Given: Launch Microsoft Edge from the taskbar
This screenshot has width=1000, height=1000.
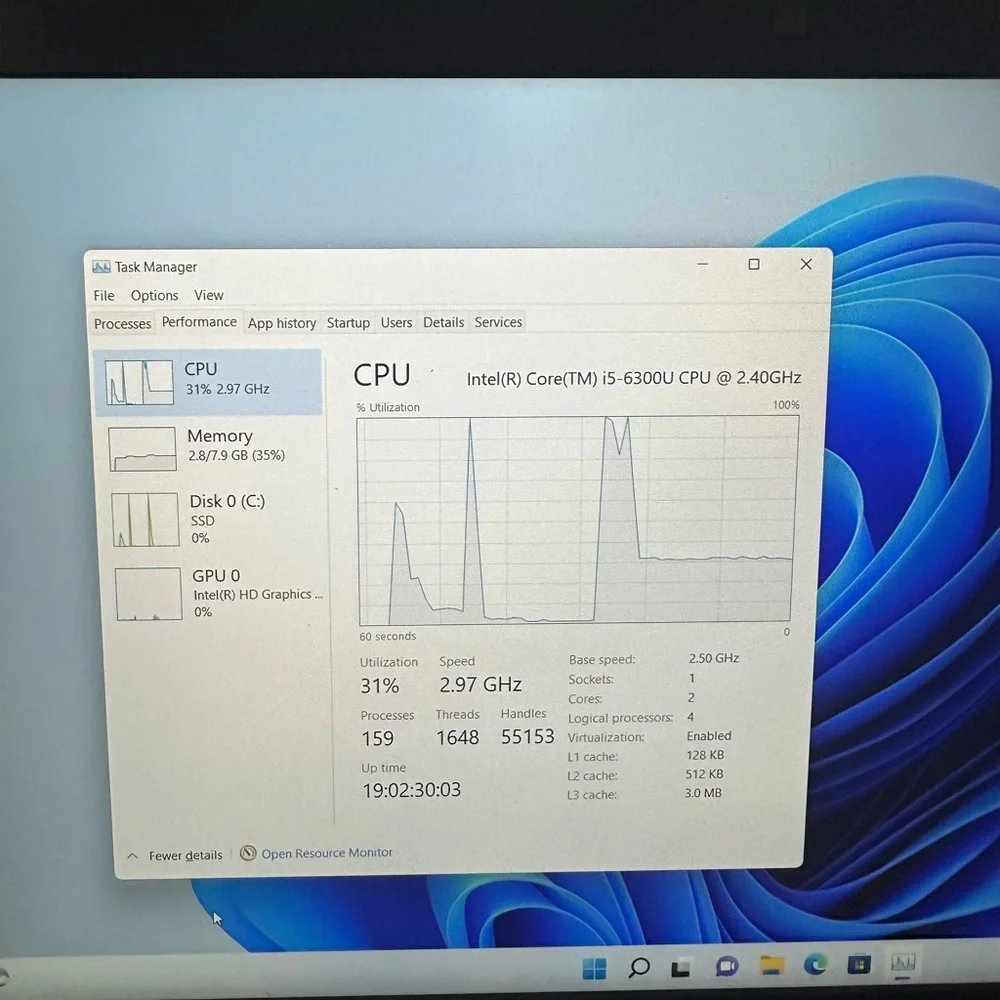Looking at the screenshot, I should (x=815, y=964).
